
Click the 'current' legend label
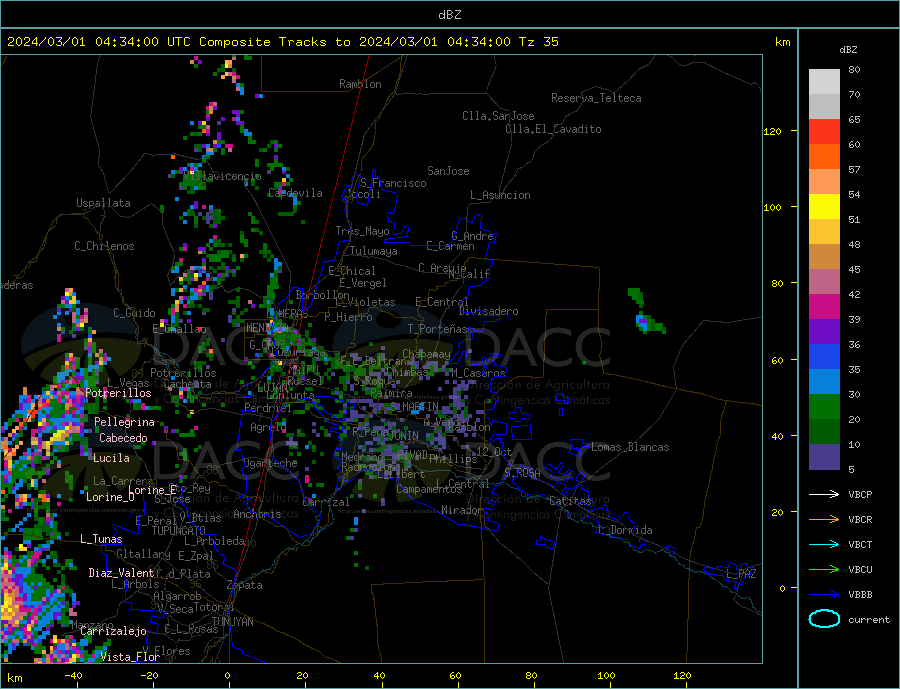(869, 620)
